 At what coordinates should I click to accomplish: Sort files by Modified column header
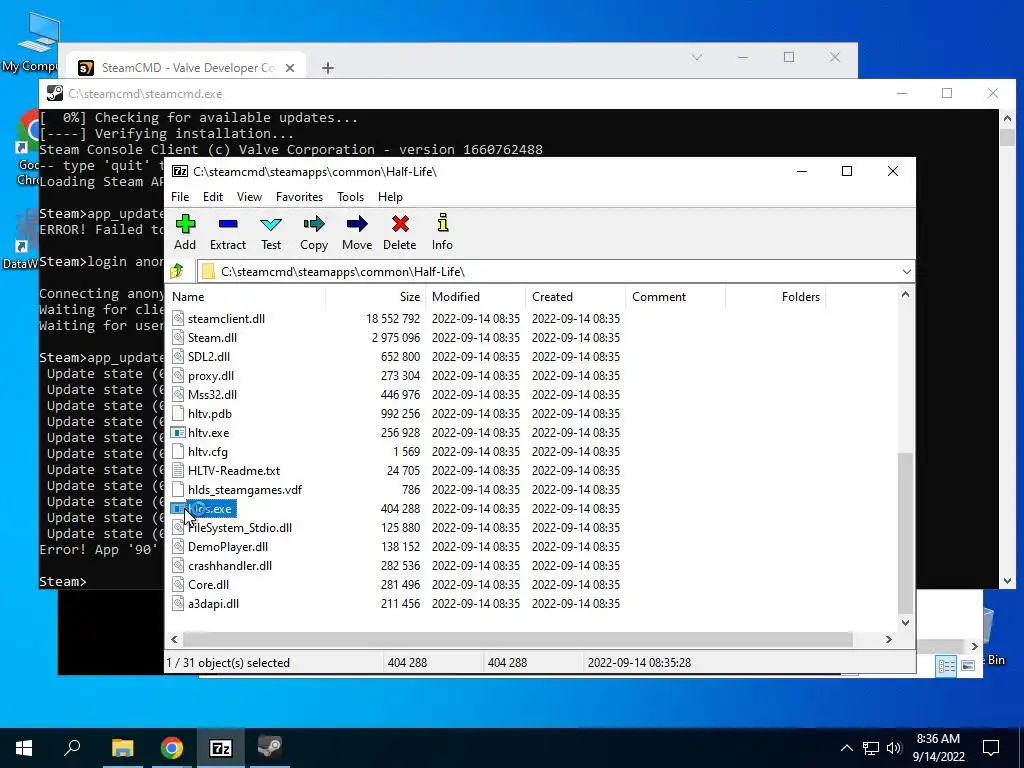(475, 296)
